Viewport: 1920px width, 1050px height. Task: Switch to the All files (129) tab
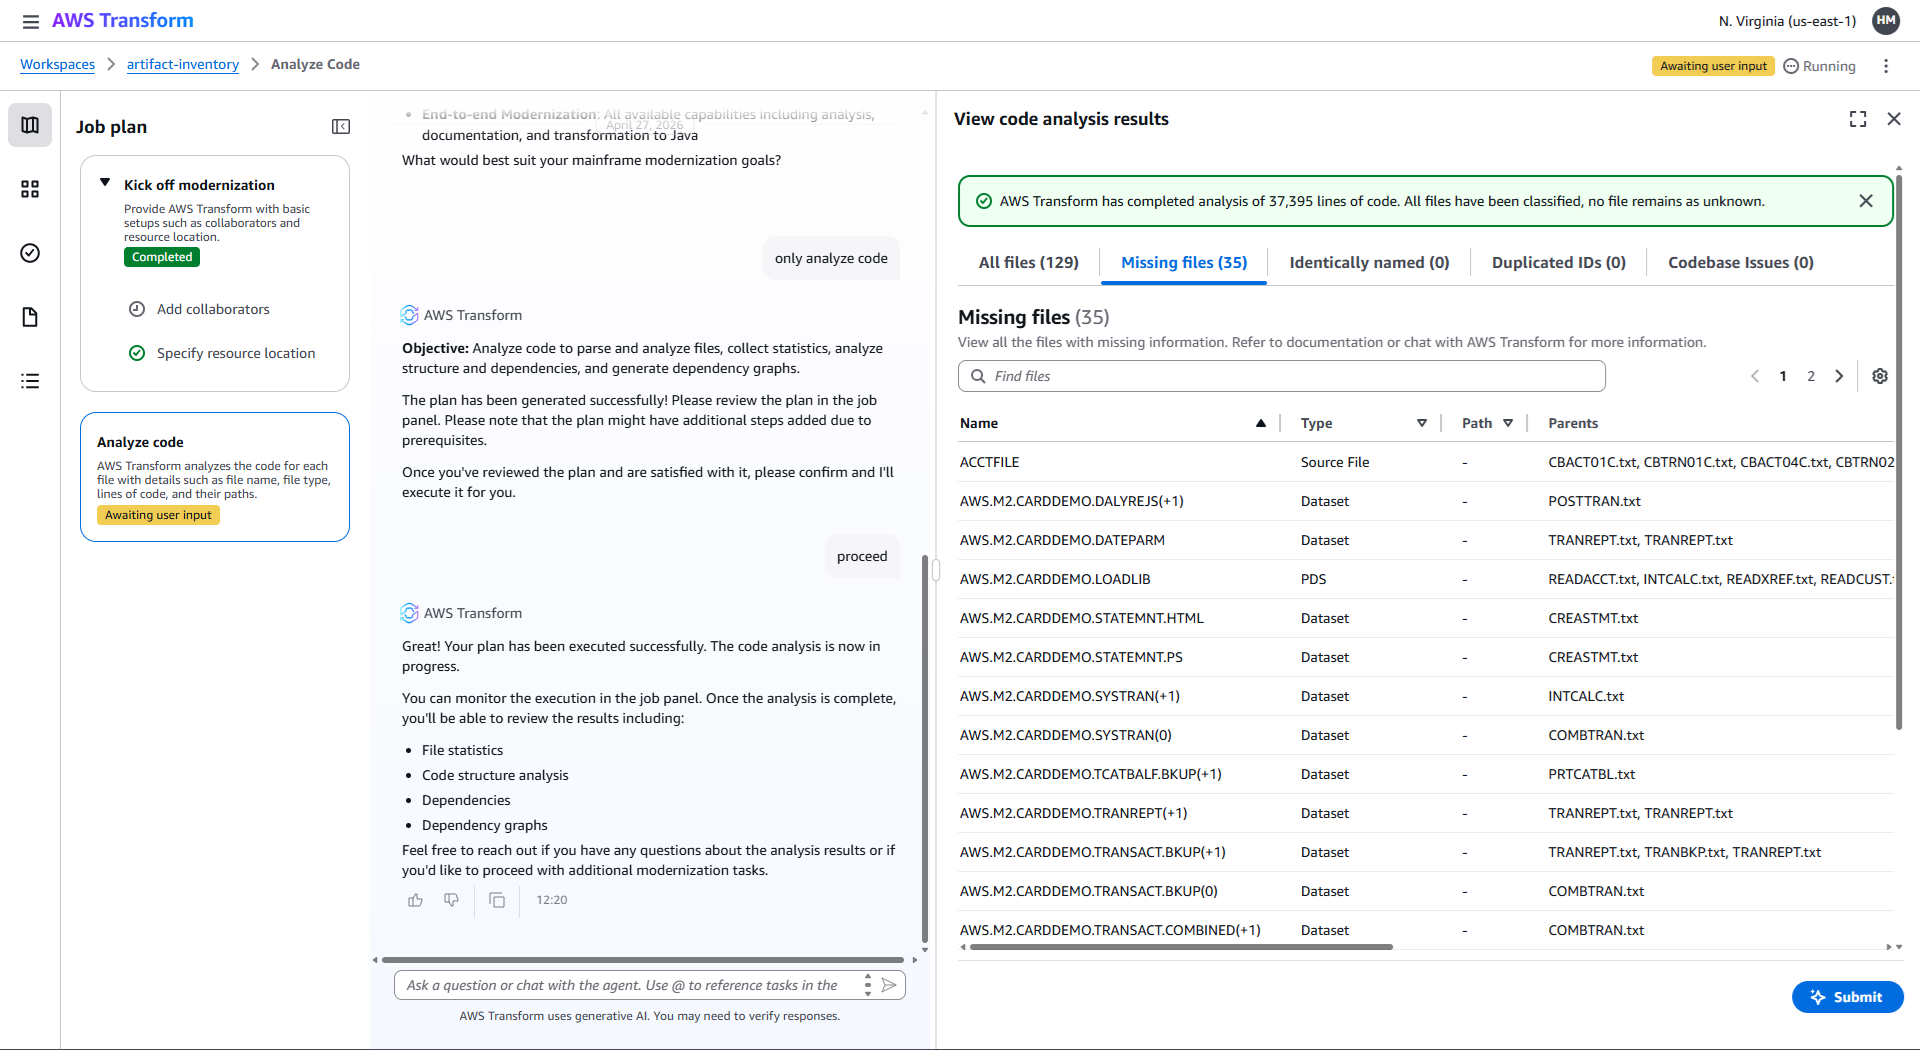[x=1029, y=262]
